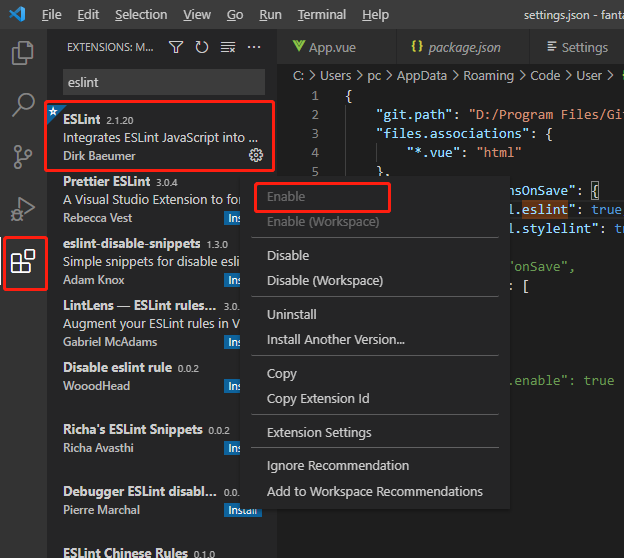Install Debugger ESLint by Pierre Marchal

tap(243, 510)
